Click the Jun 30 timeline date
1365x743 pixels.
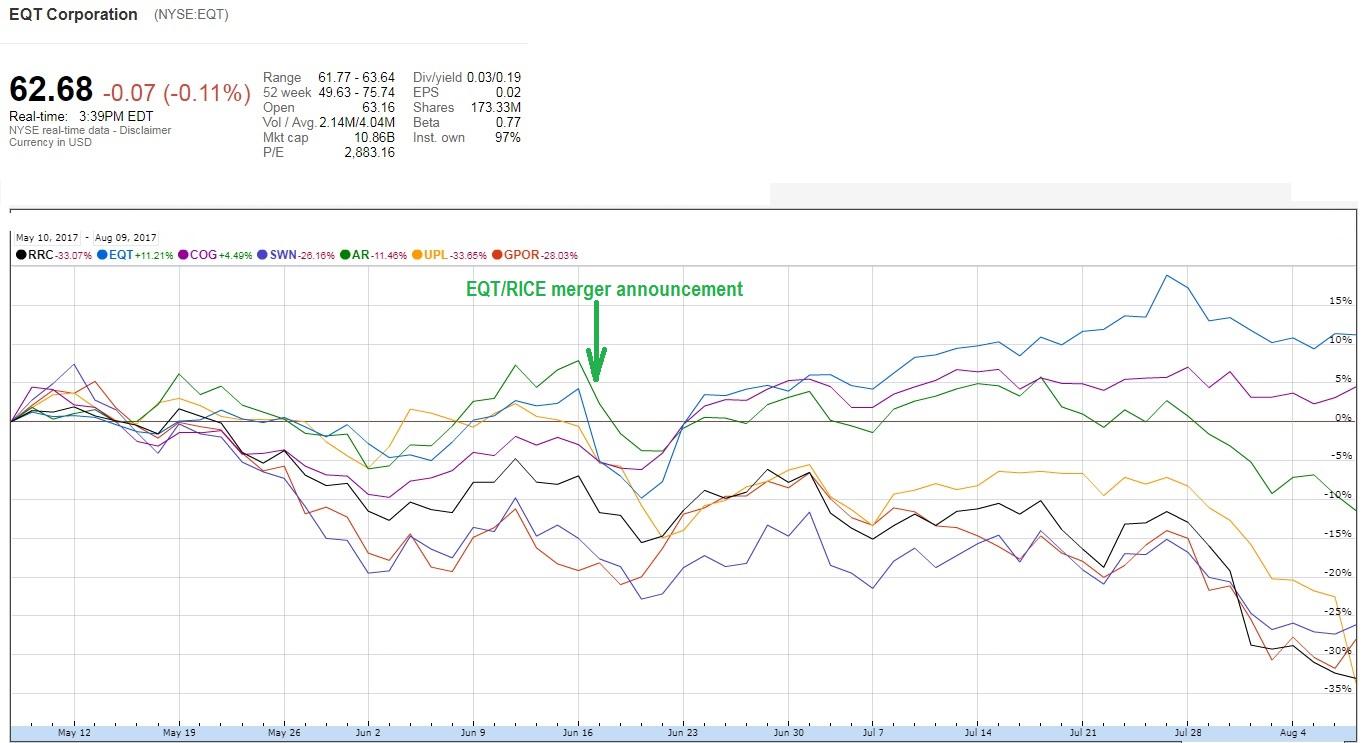point(788,733)
